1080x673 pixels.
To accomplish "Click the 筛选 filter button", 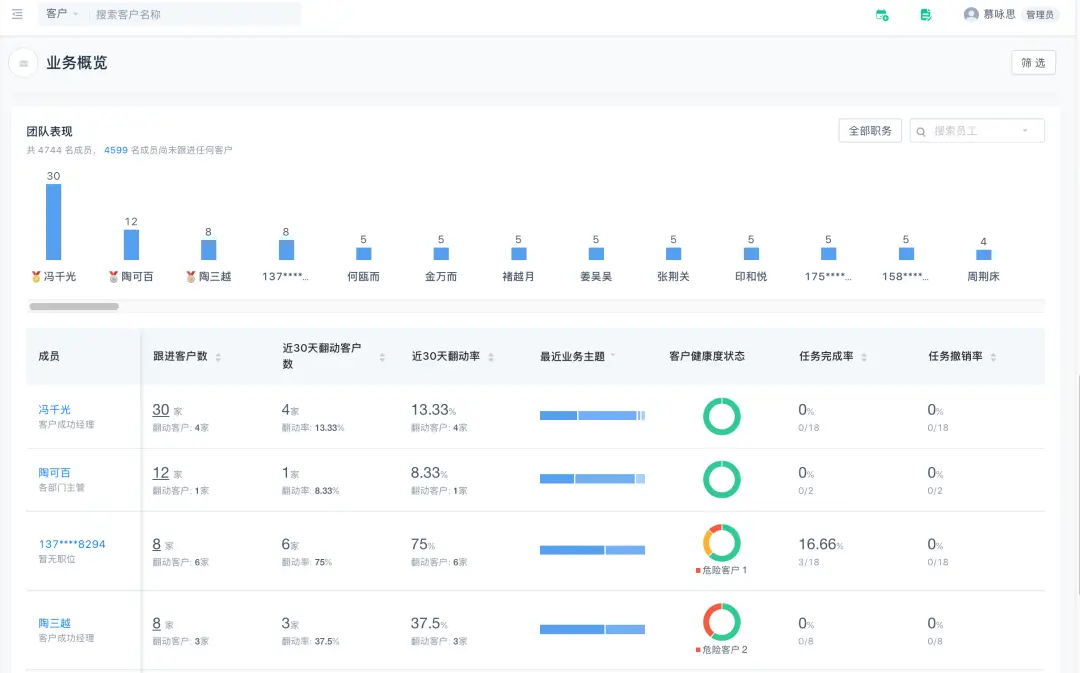I will pyautogui.click(x=1033, y=63).
